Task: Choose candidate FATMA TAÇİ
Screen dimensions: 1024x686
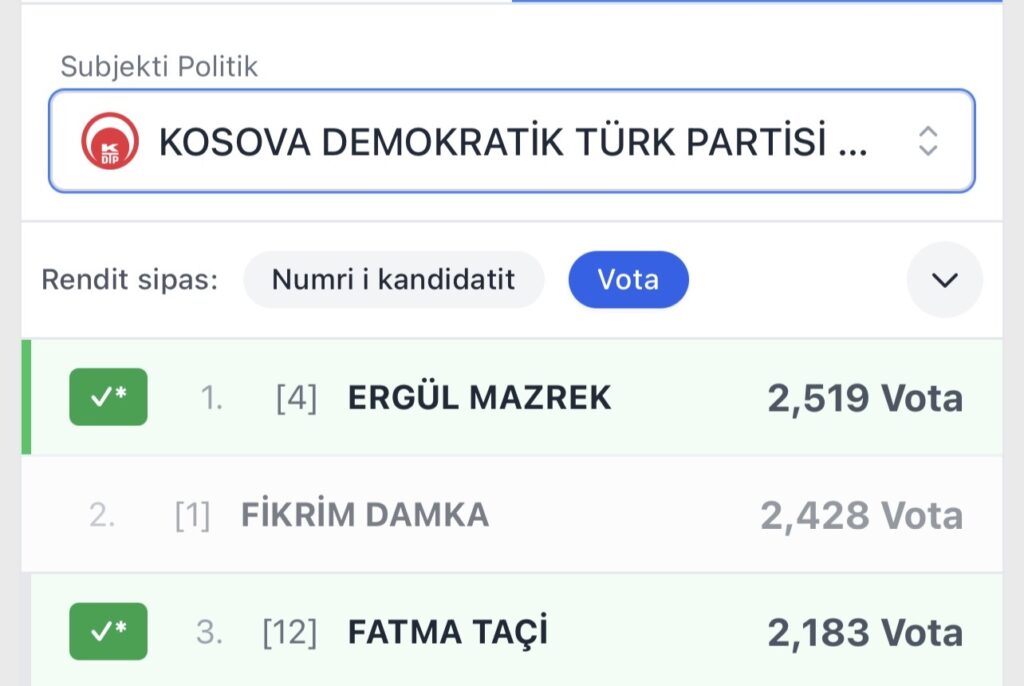Action: pos(447,632)
